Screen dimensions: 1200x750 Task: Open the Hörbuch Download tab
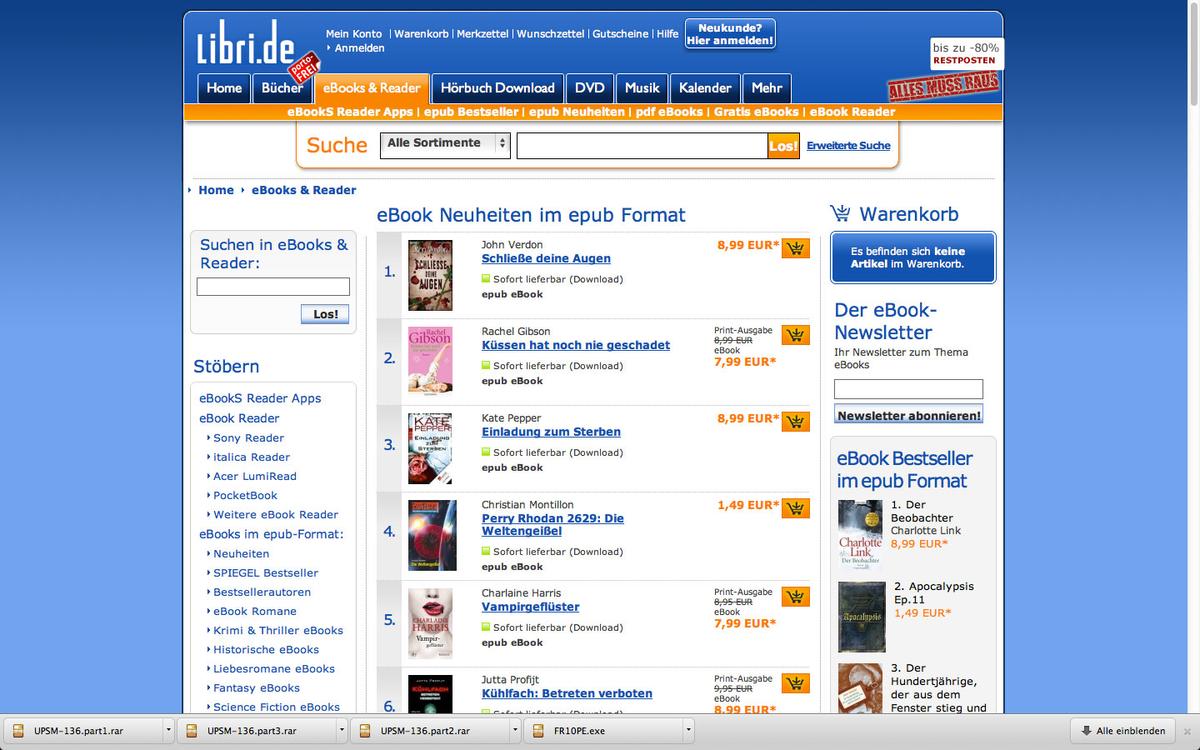[497, 88]
